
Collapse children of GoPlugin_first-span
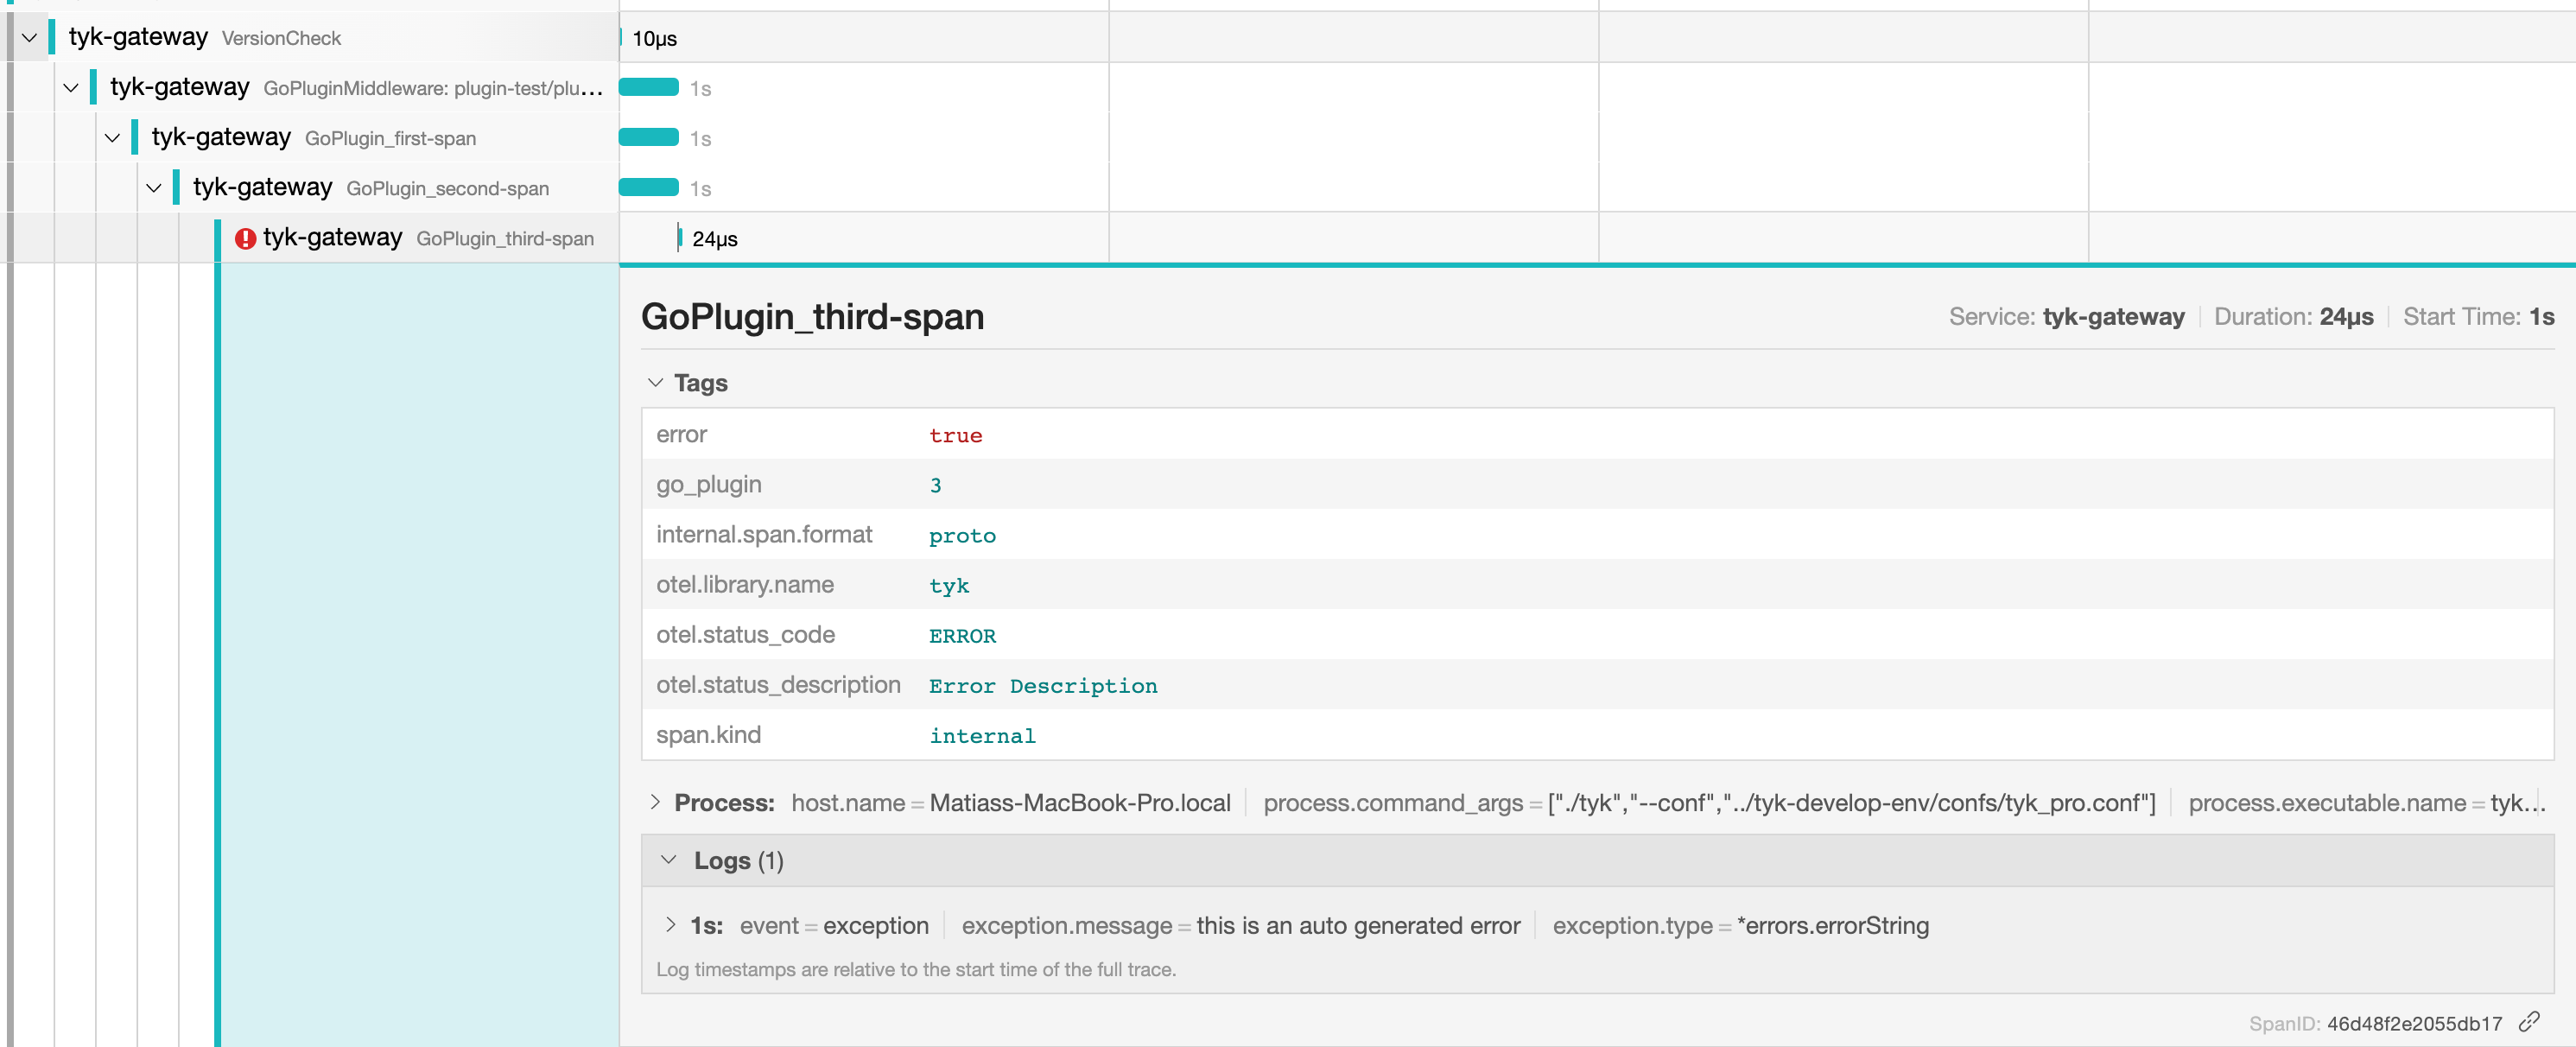tap(112, 138)
